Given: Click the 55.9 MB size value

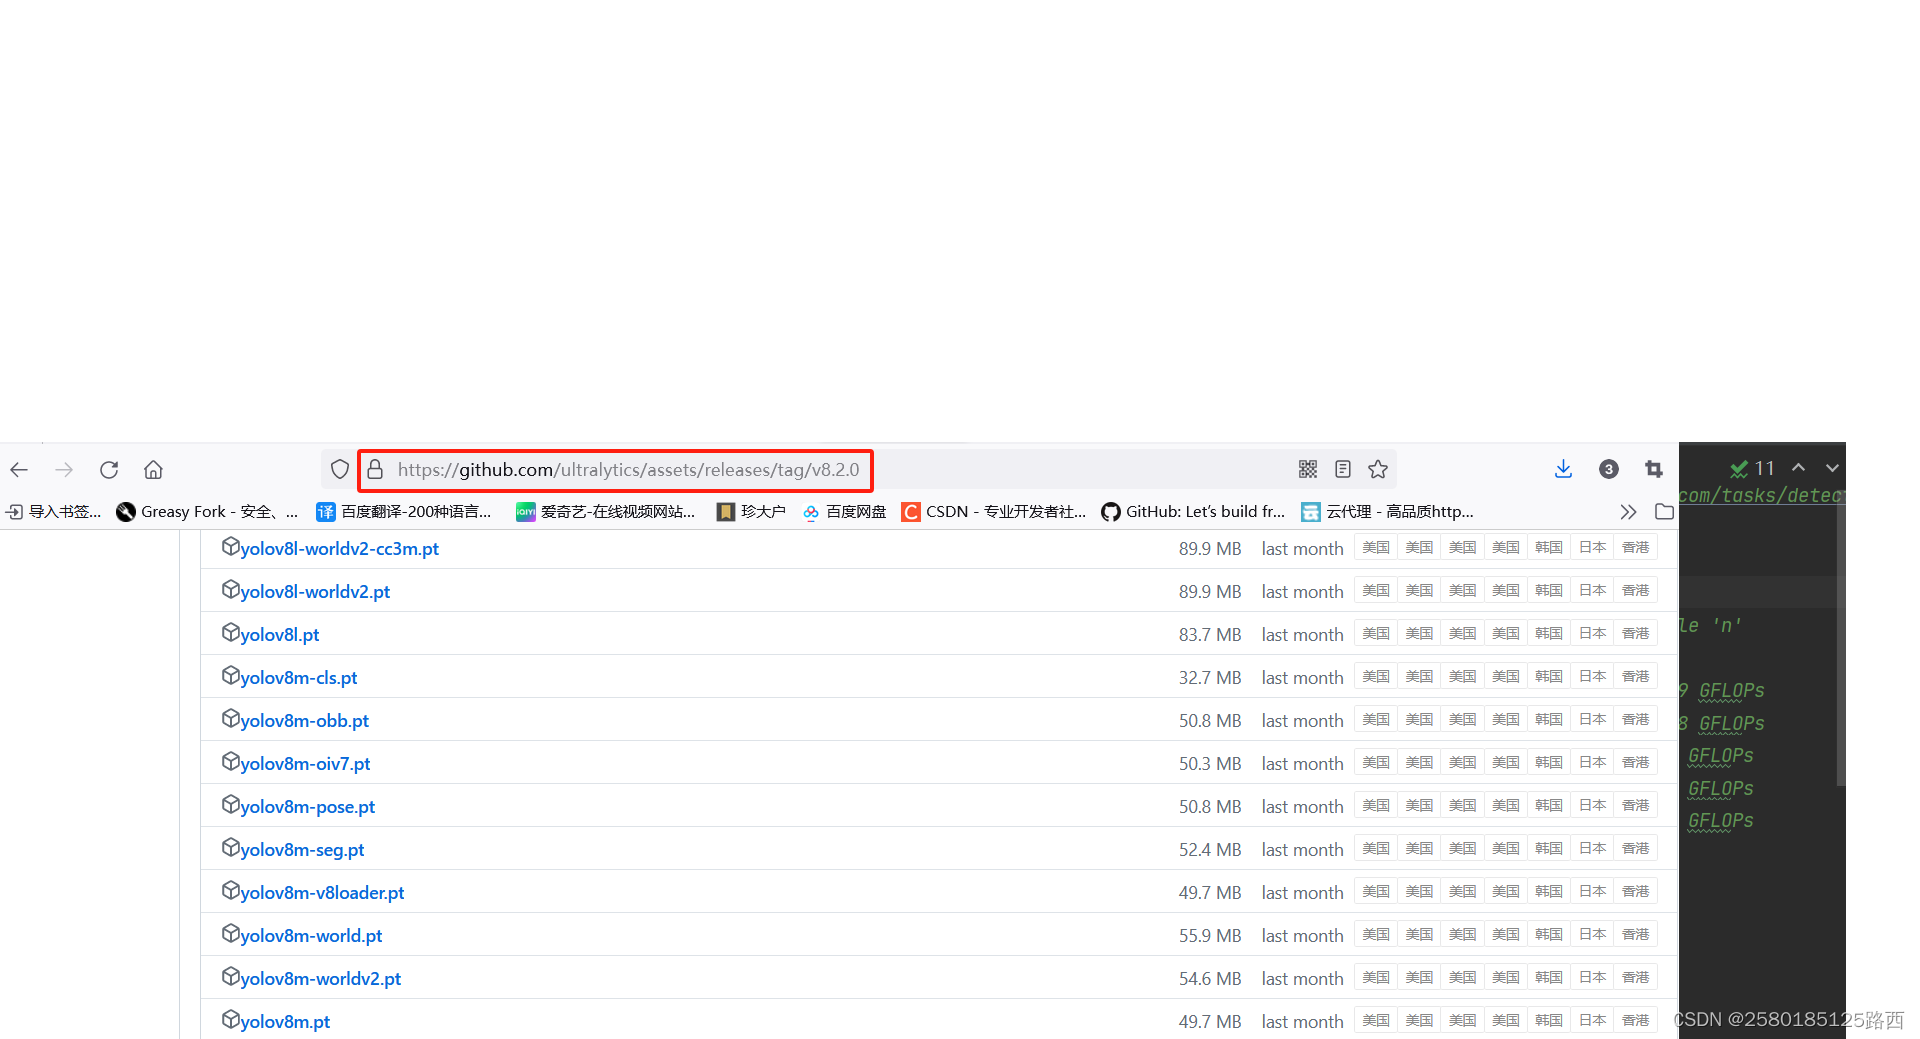Looking at the screenshot, I should coord(1210,936).
